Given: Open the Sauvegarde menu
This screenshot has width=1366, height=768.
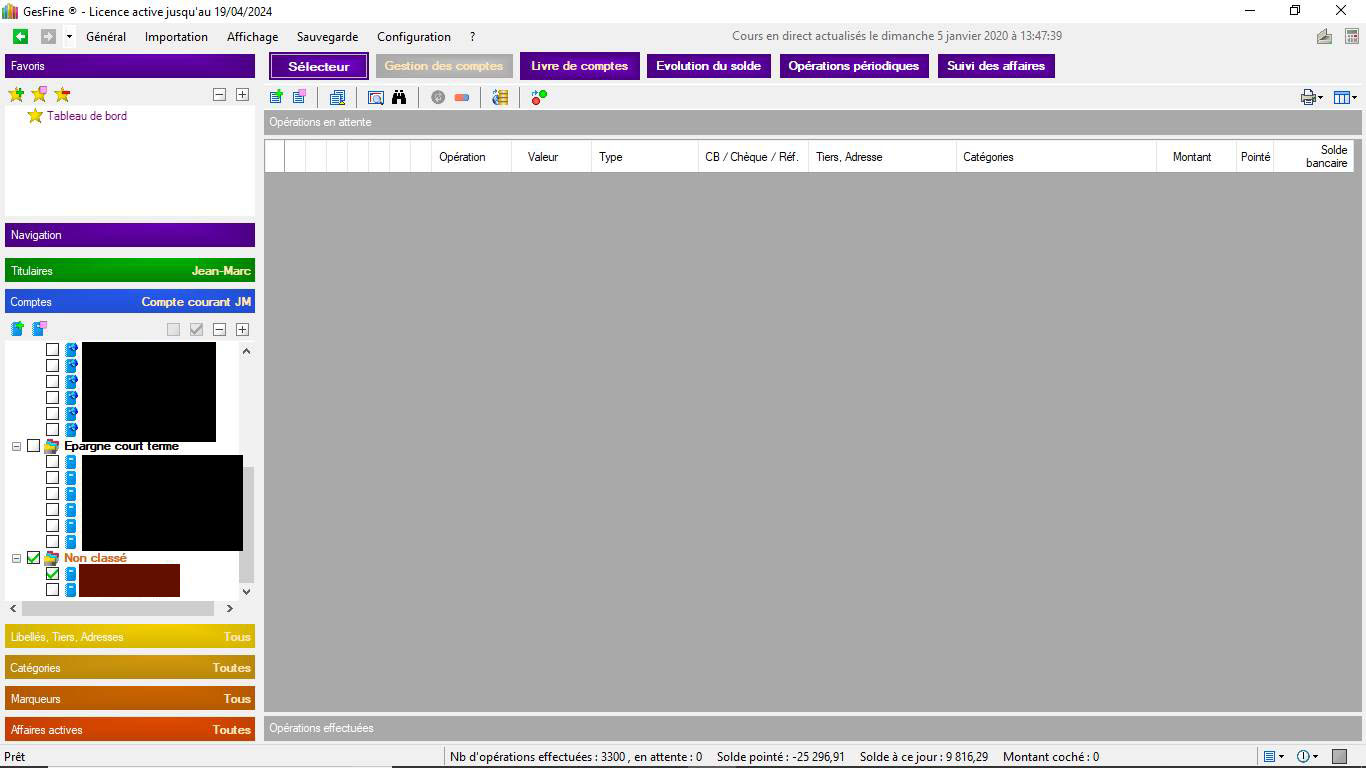Looking at the screenshot, I should coord(327,37).
